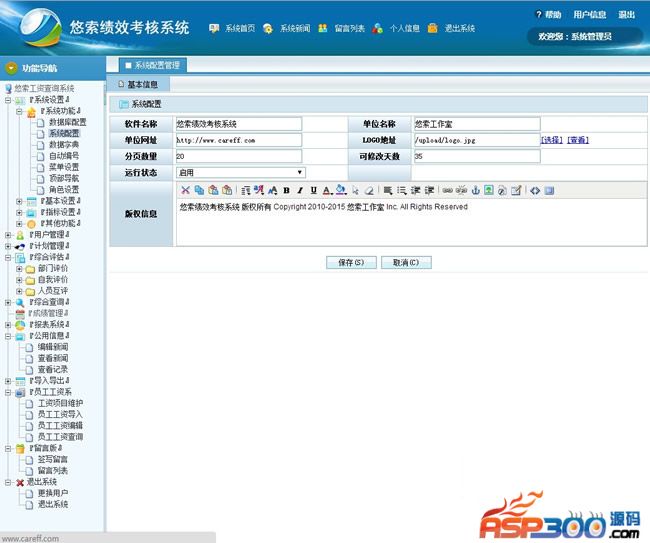Image resolution: width=650 pixels, height=543 pixels.
Task: Click the 单位网址 input field
Action: [x=239, y=140]
